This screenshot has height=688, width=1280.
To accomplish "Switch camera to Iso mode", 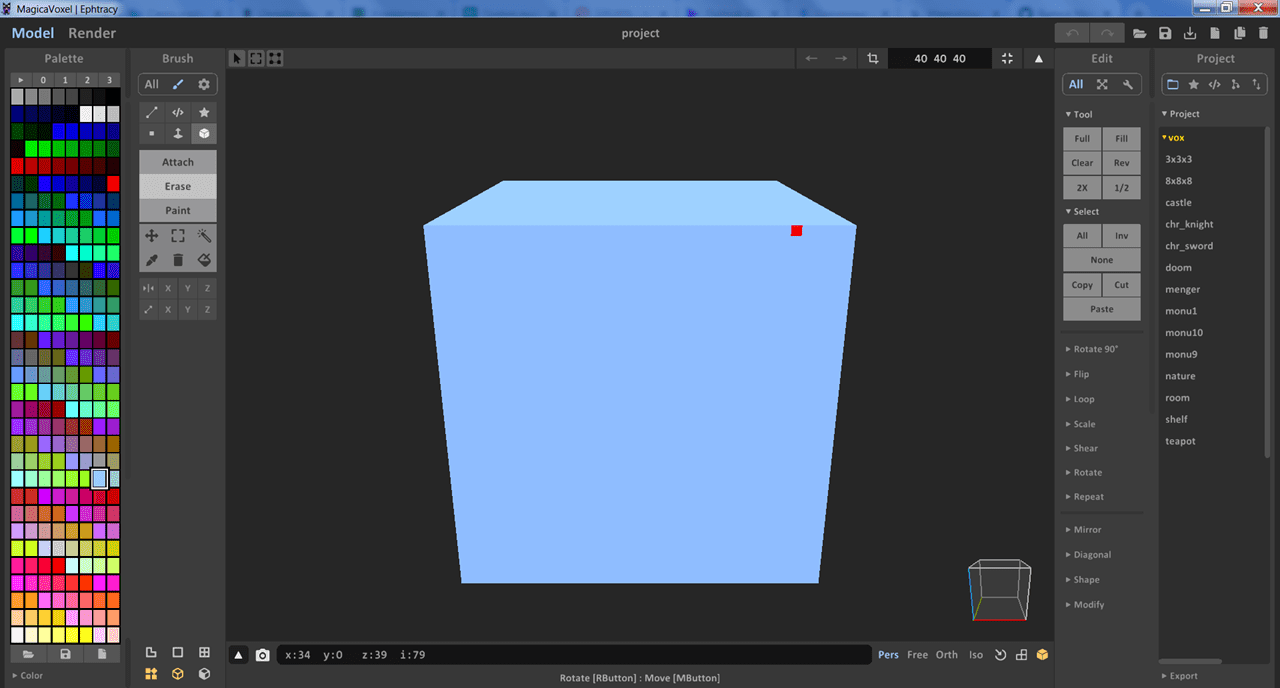I will (976, 655).
